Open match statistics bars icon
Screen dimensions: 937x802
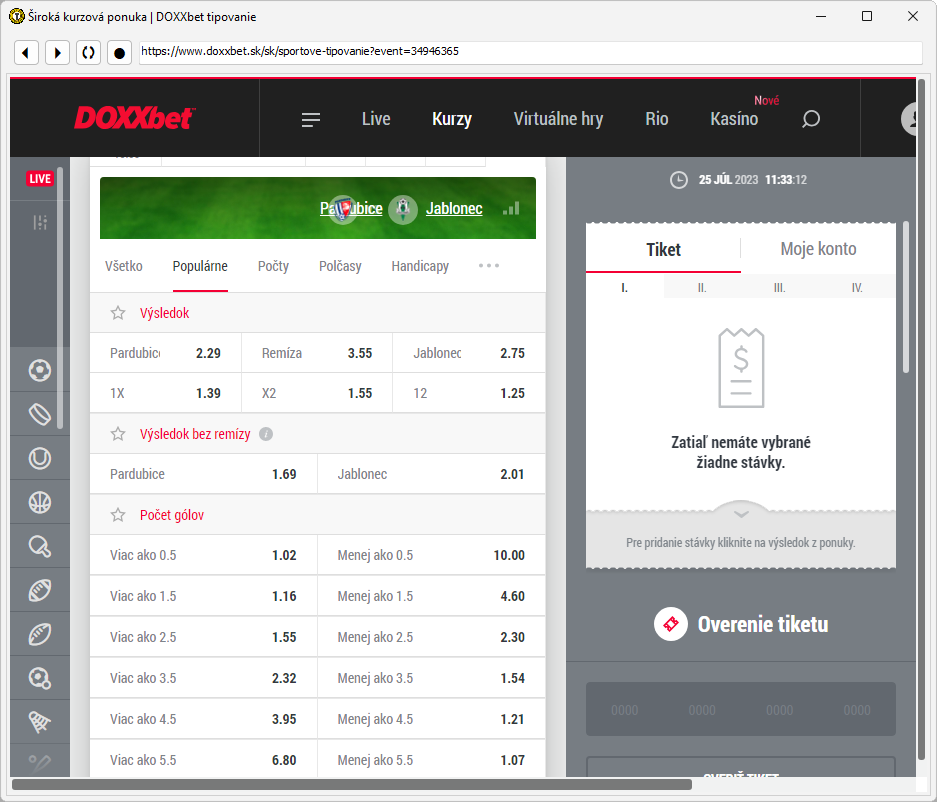pos(511,208)
